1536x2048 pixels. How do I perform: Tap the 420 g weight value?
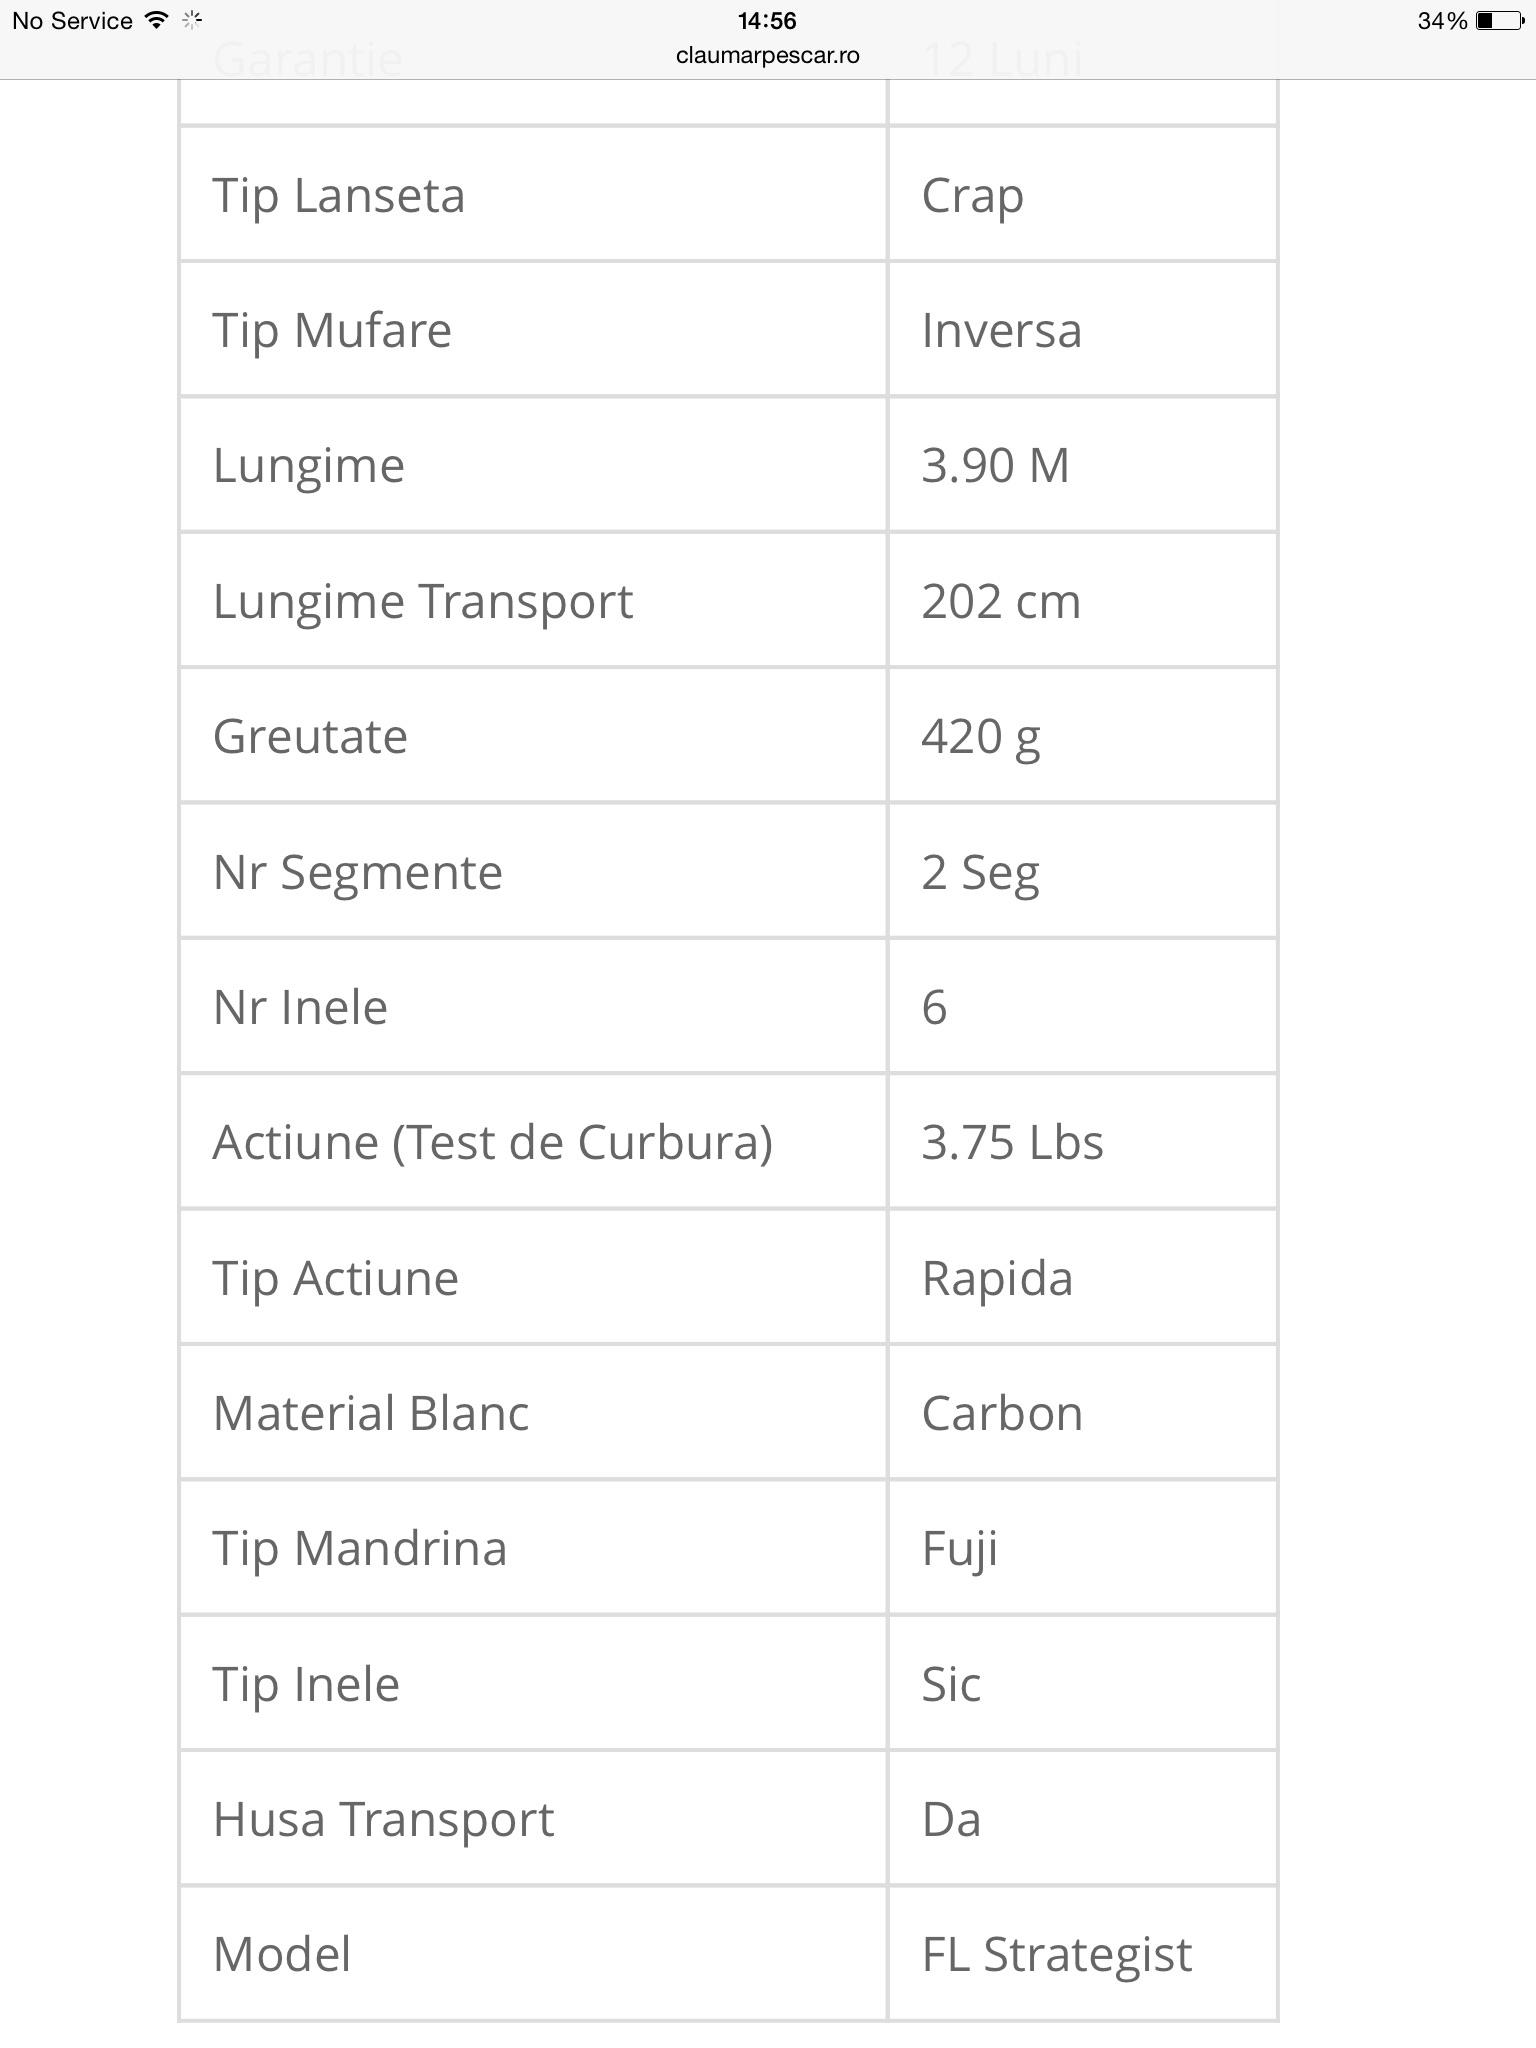980,737
